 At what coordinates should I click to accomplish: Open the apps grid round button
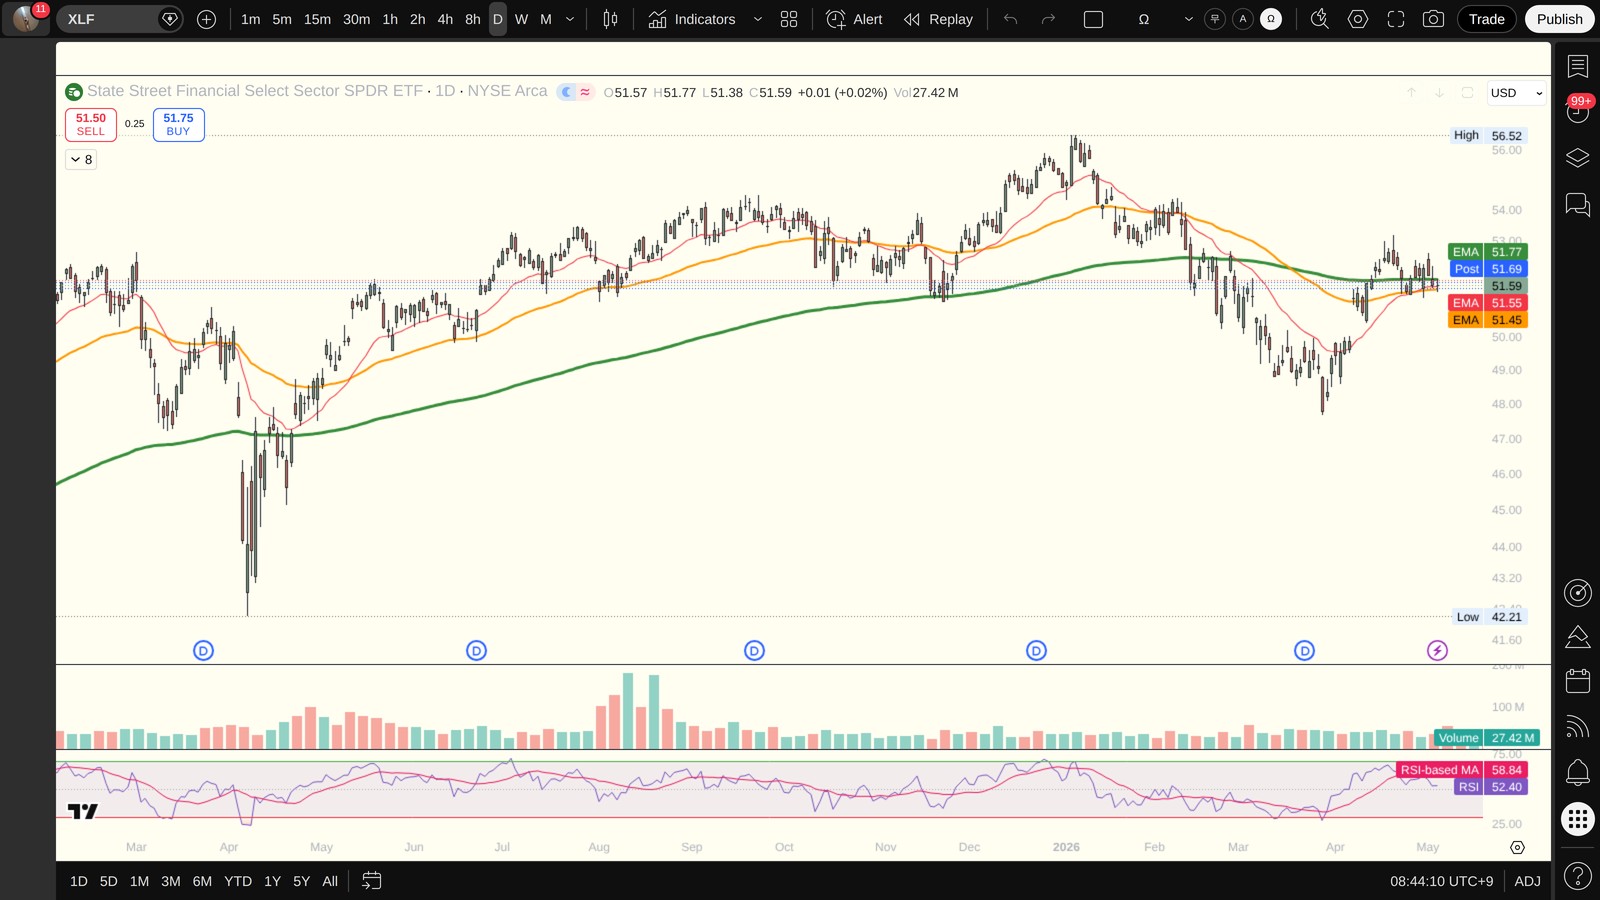[1578, 819]
